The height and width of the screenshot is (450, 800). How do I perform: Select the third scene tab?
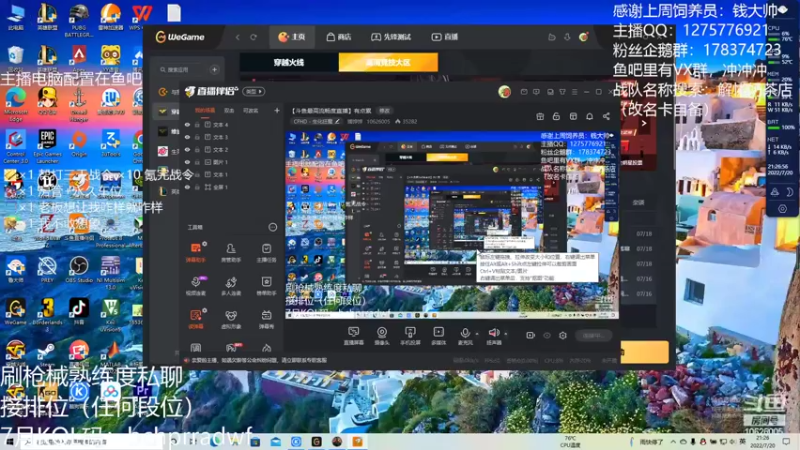[x=250, y=111]
